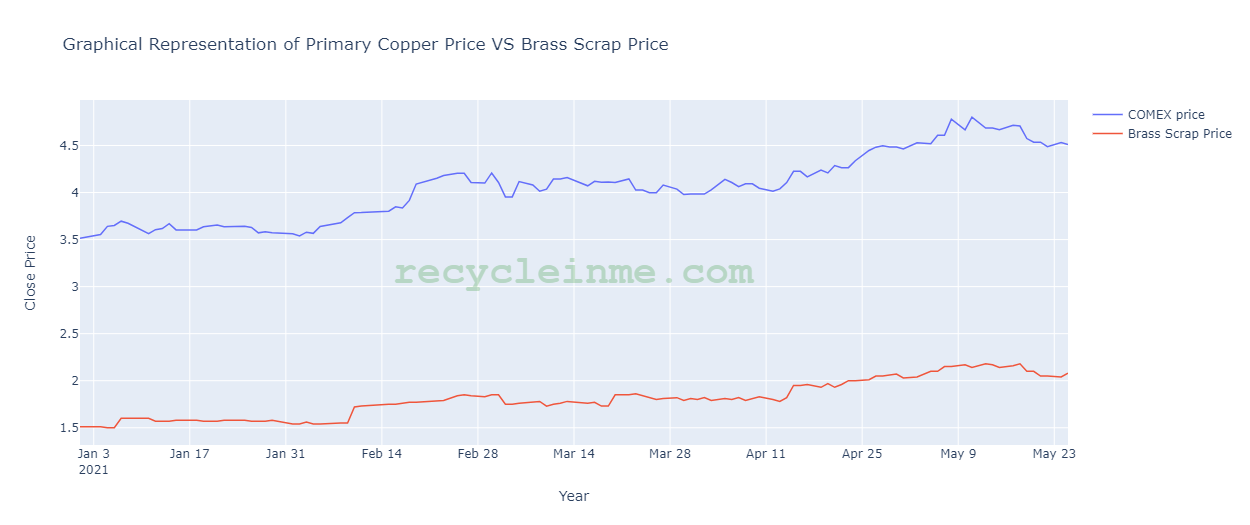
Task: Click the Jan 17 date tick label
Action: pos(190,453)
